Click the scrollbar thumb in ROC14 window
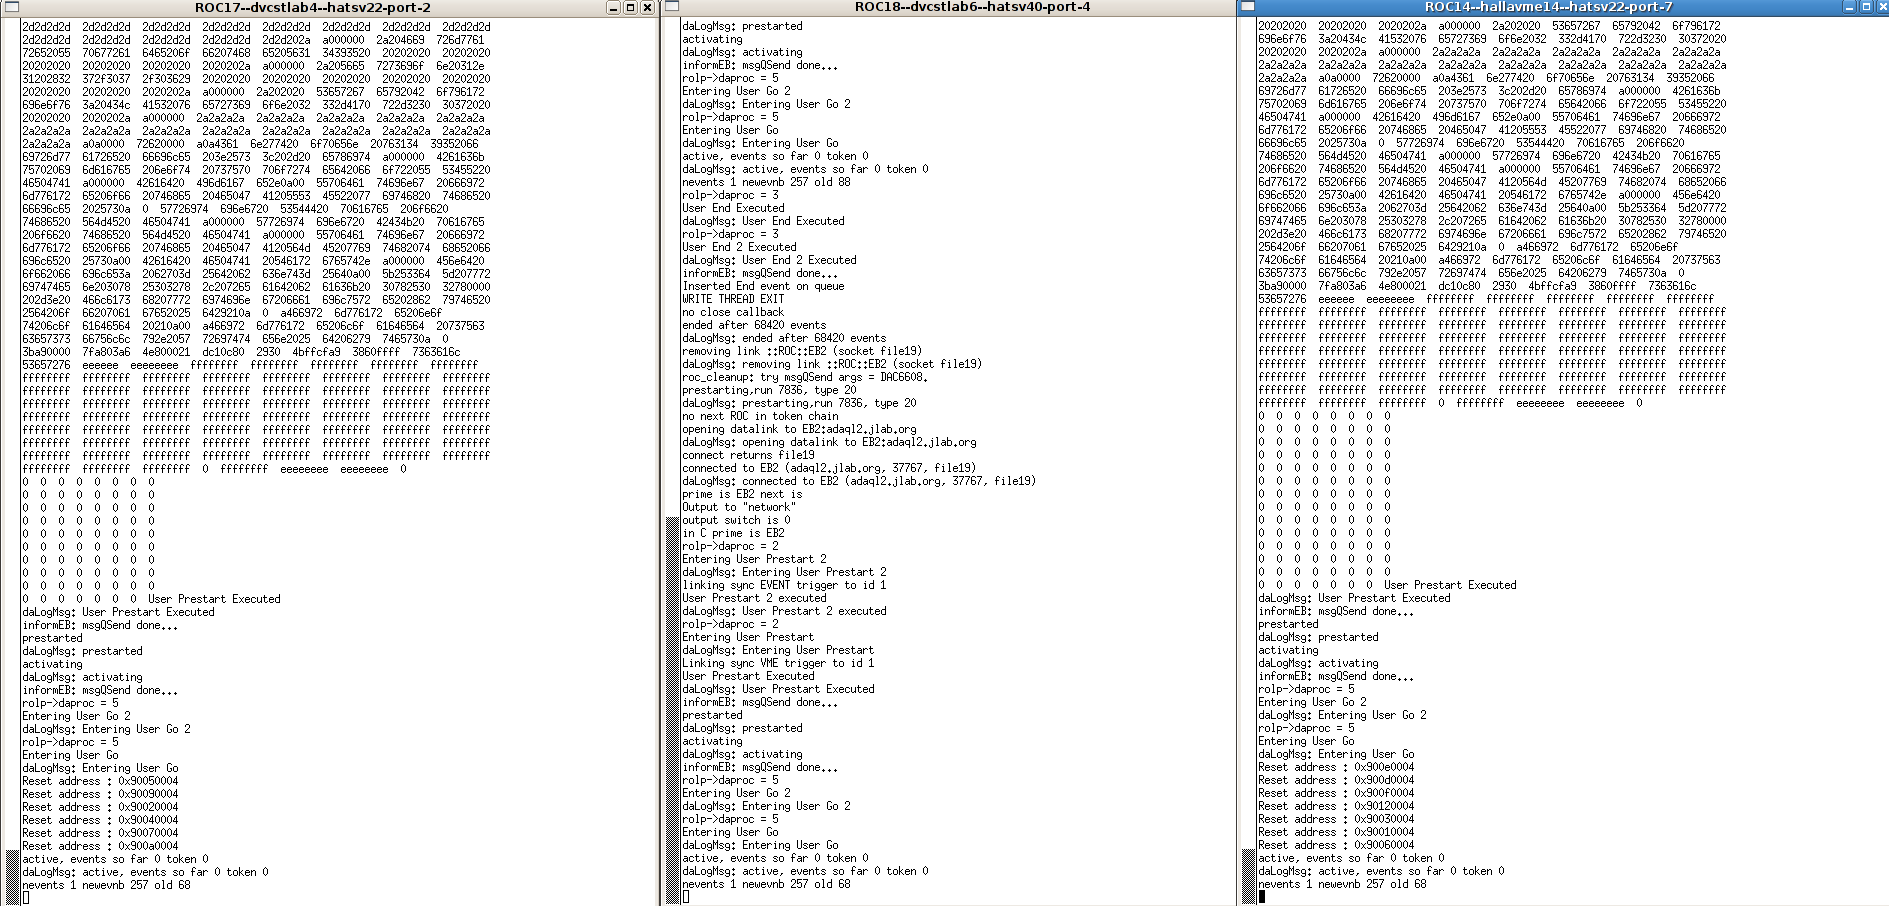Image resolution: width=1889 pixels, height=906 pixels. 1248,876
